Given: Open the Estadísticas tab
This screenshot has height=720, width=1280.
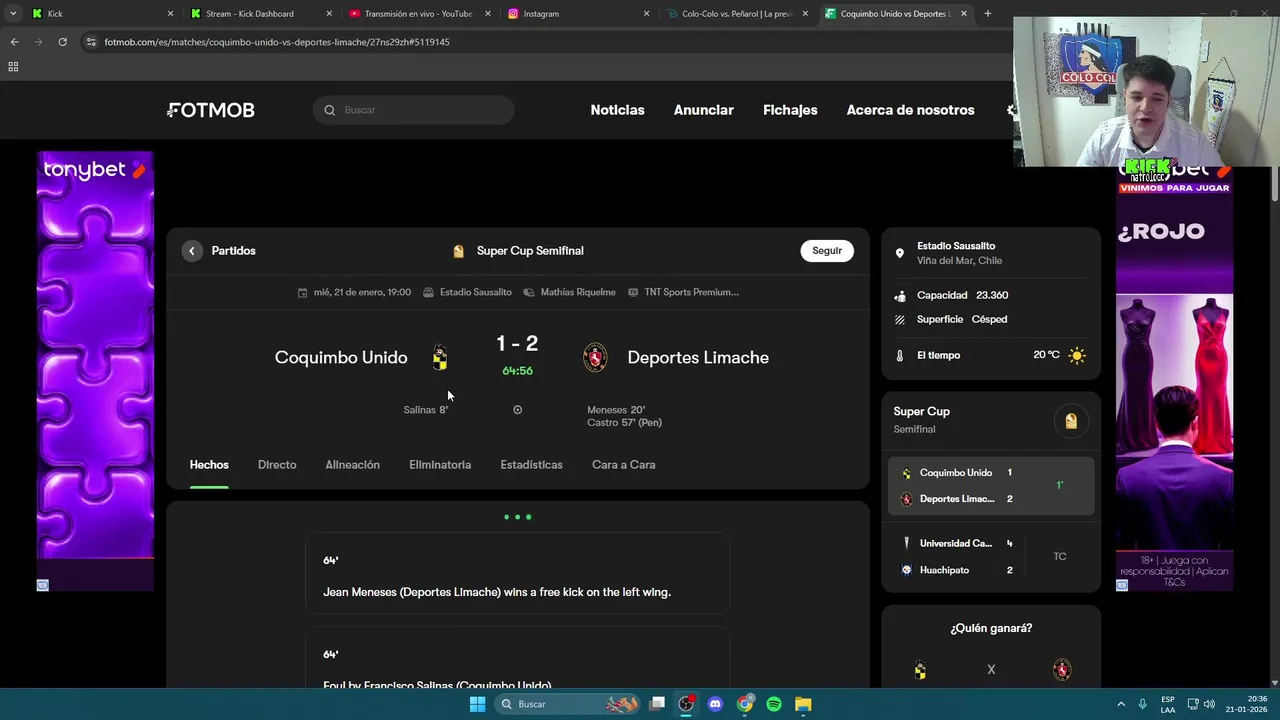Looking at the screenshot, I should point(531,465).
